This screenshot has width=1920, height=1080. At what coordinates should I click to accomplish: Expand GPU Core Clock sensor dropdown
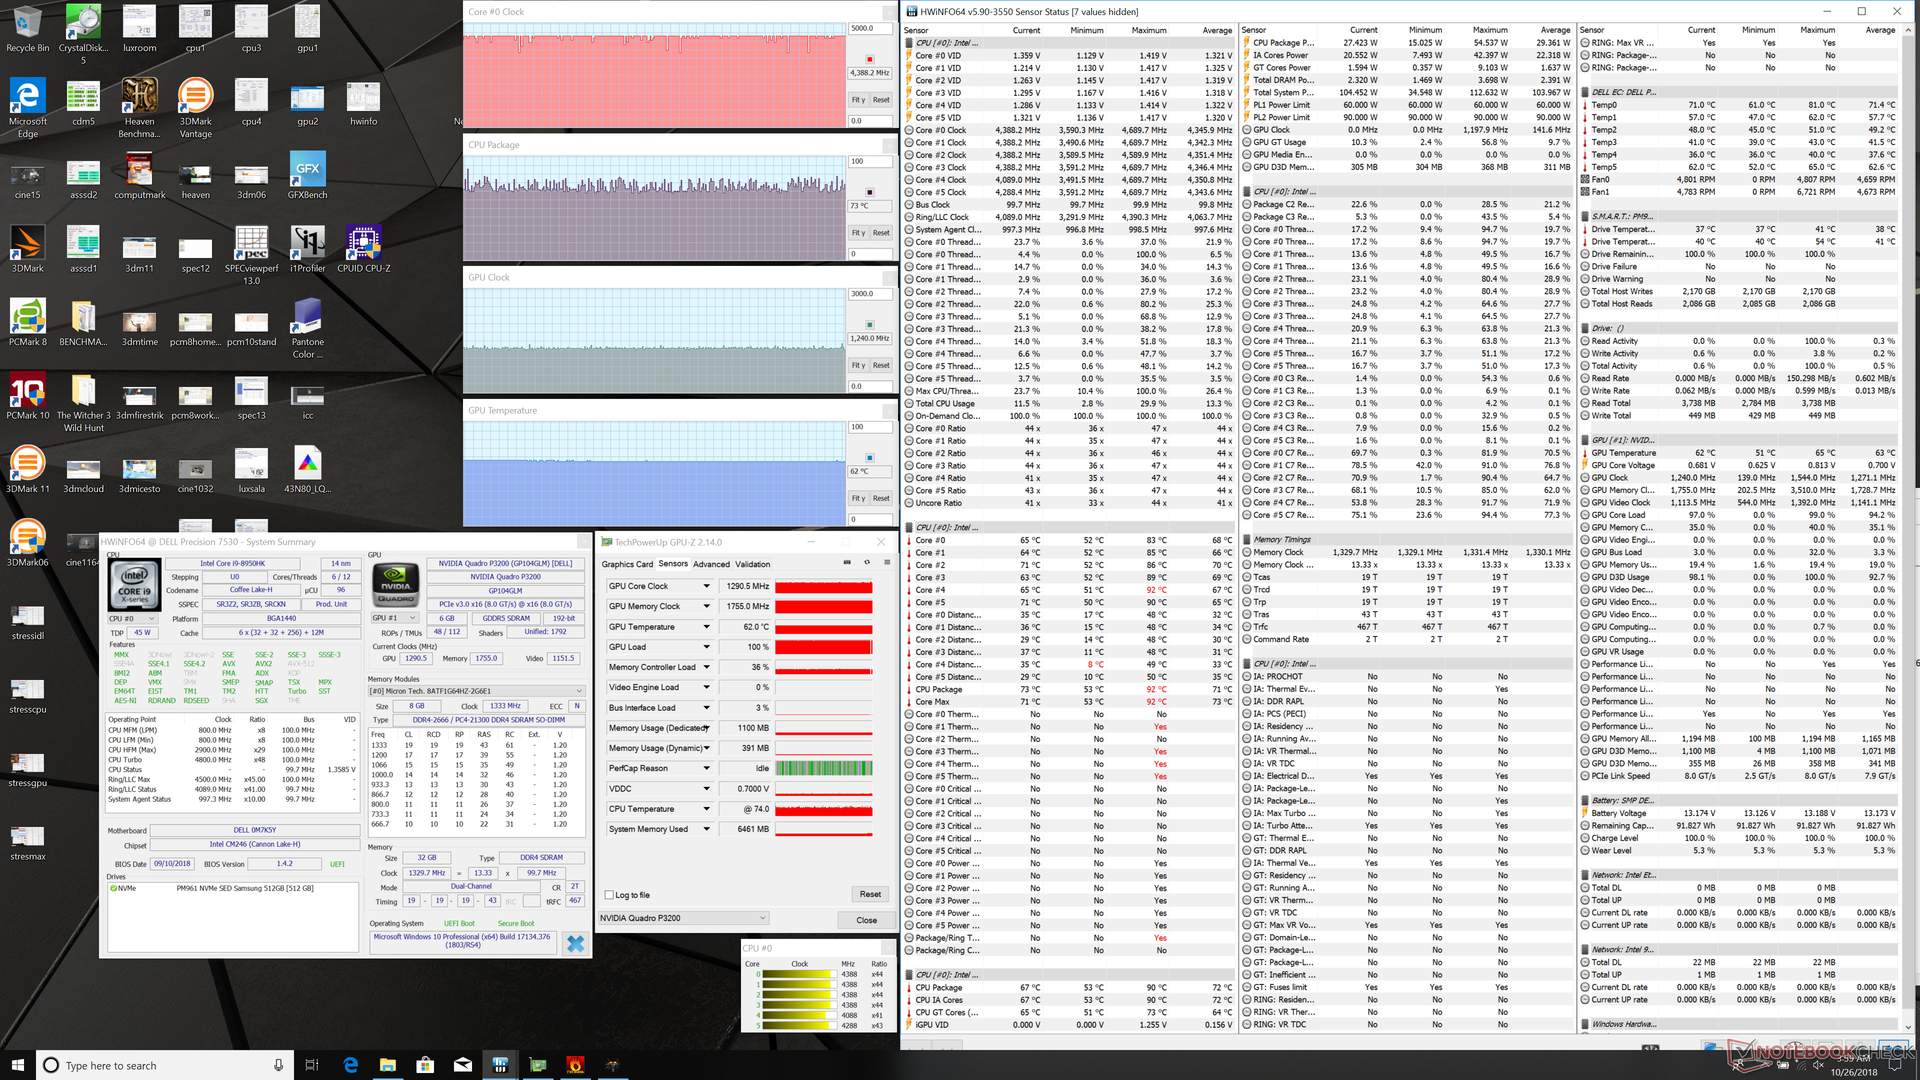pos(706,586)
